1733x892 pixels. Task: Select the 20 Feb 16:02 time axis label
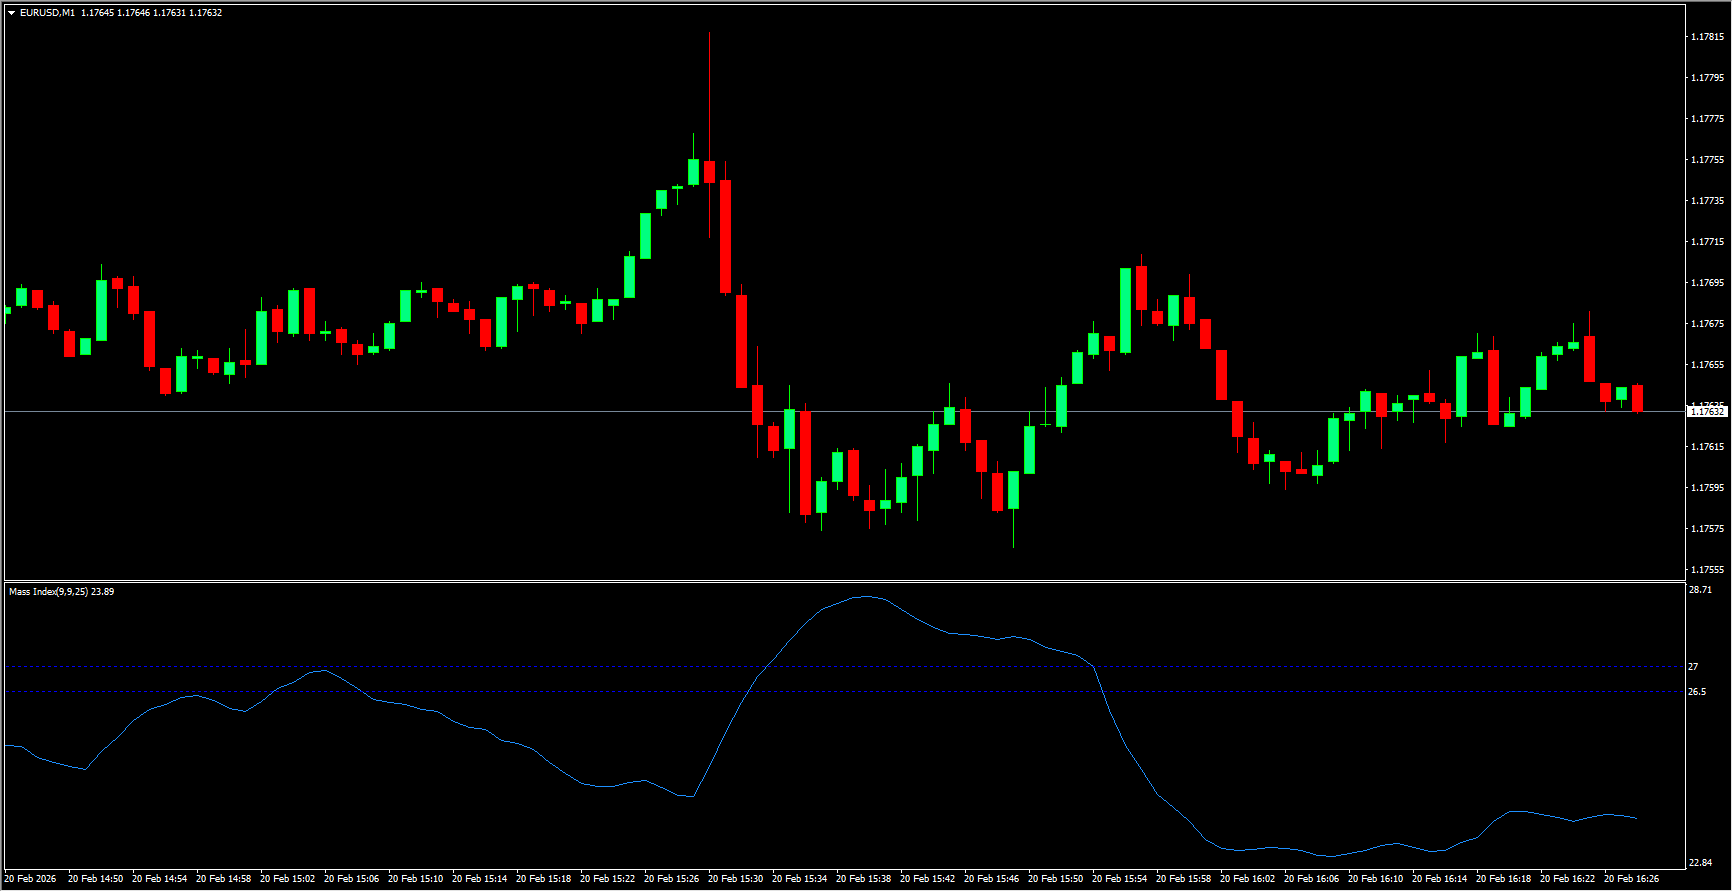1247,879
